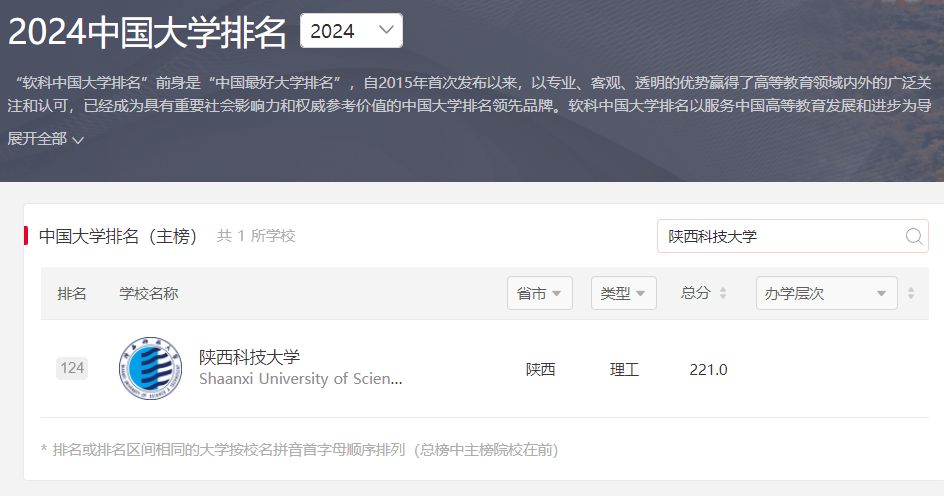This screenshot has width=944, height=496.
Task: Click the 排名 column header
Action: click(72, 293)
